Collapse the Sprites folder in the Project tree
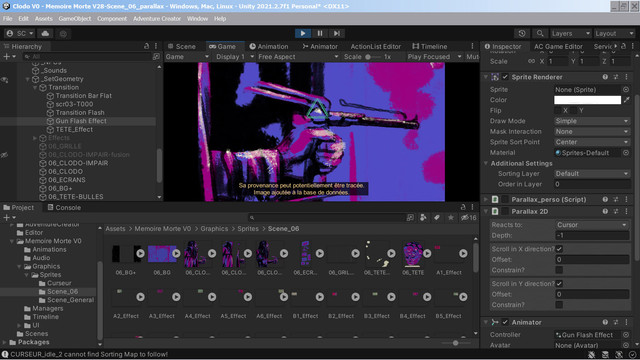 tap(27, 275)
